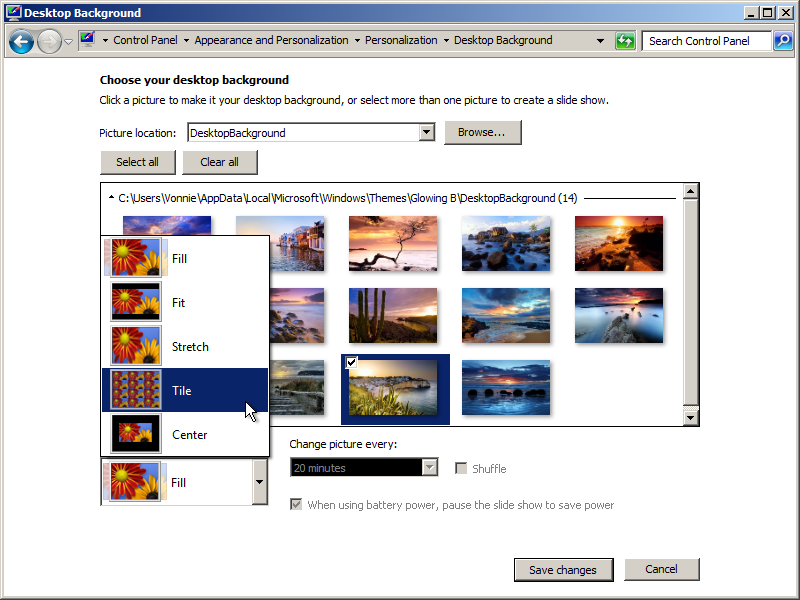Click Clear all button

(219, 162)
